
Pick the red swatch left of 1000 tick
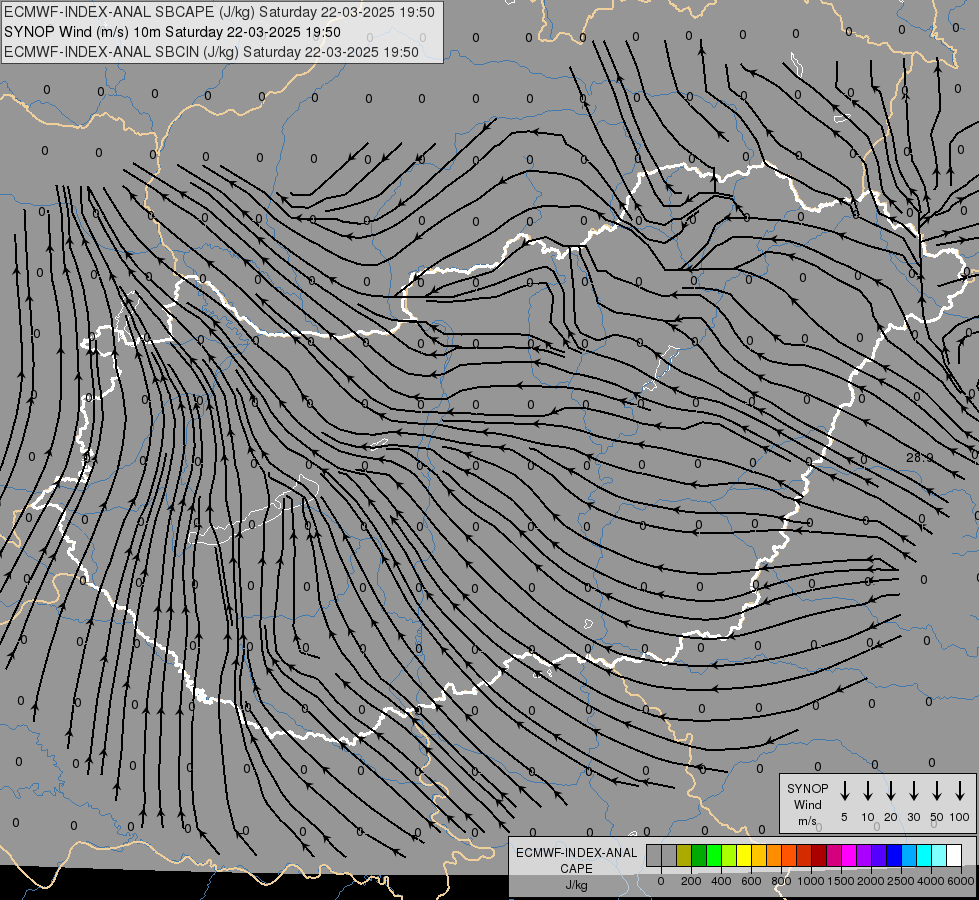click(x=804, y=855)
